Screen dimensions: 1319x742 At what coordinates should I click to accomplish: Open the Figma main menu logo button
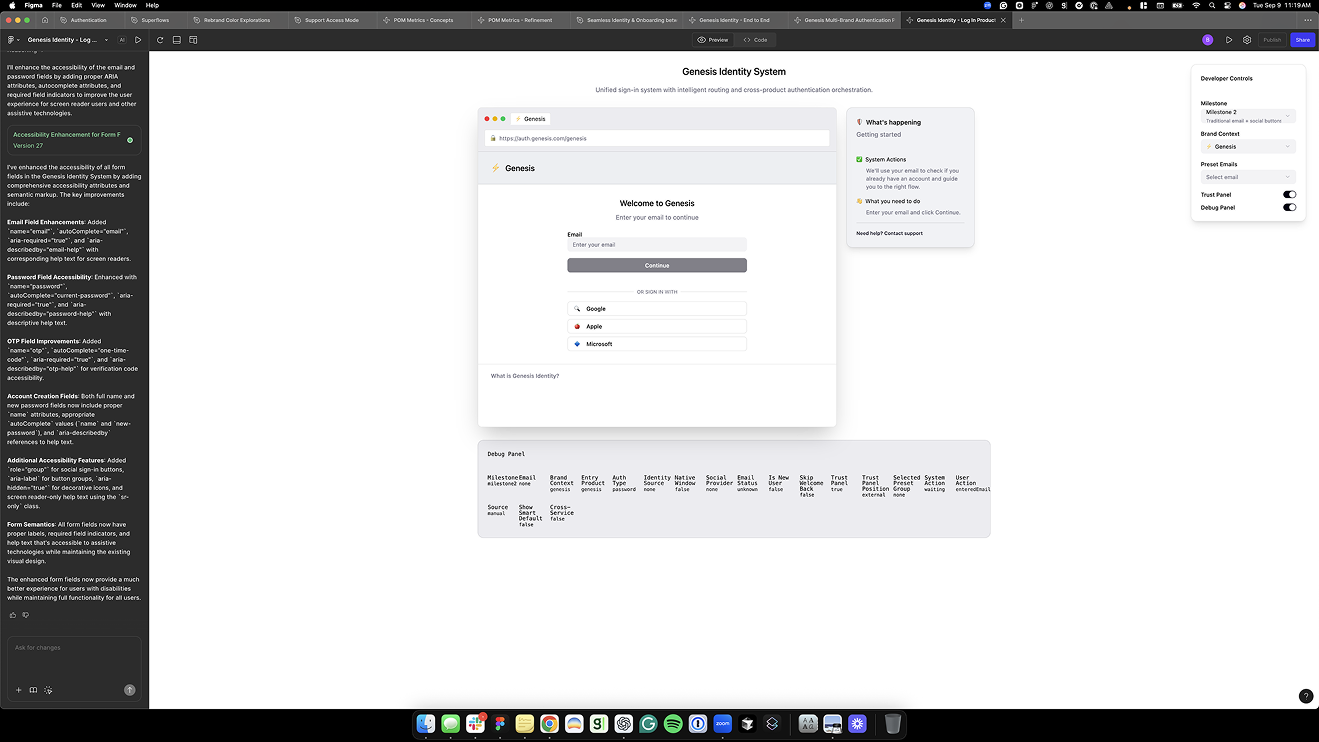pyautogui.click(x=11, y=40)
